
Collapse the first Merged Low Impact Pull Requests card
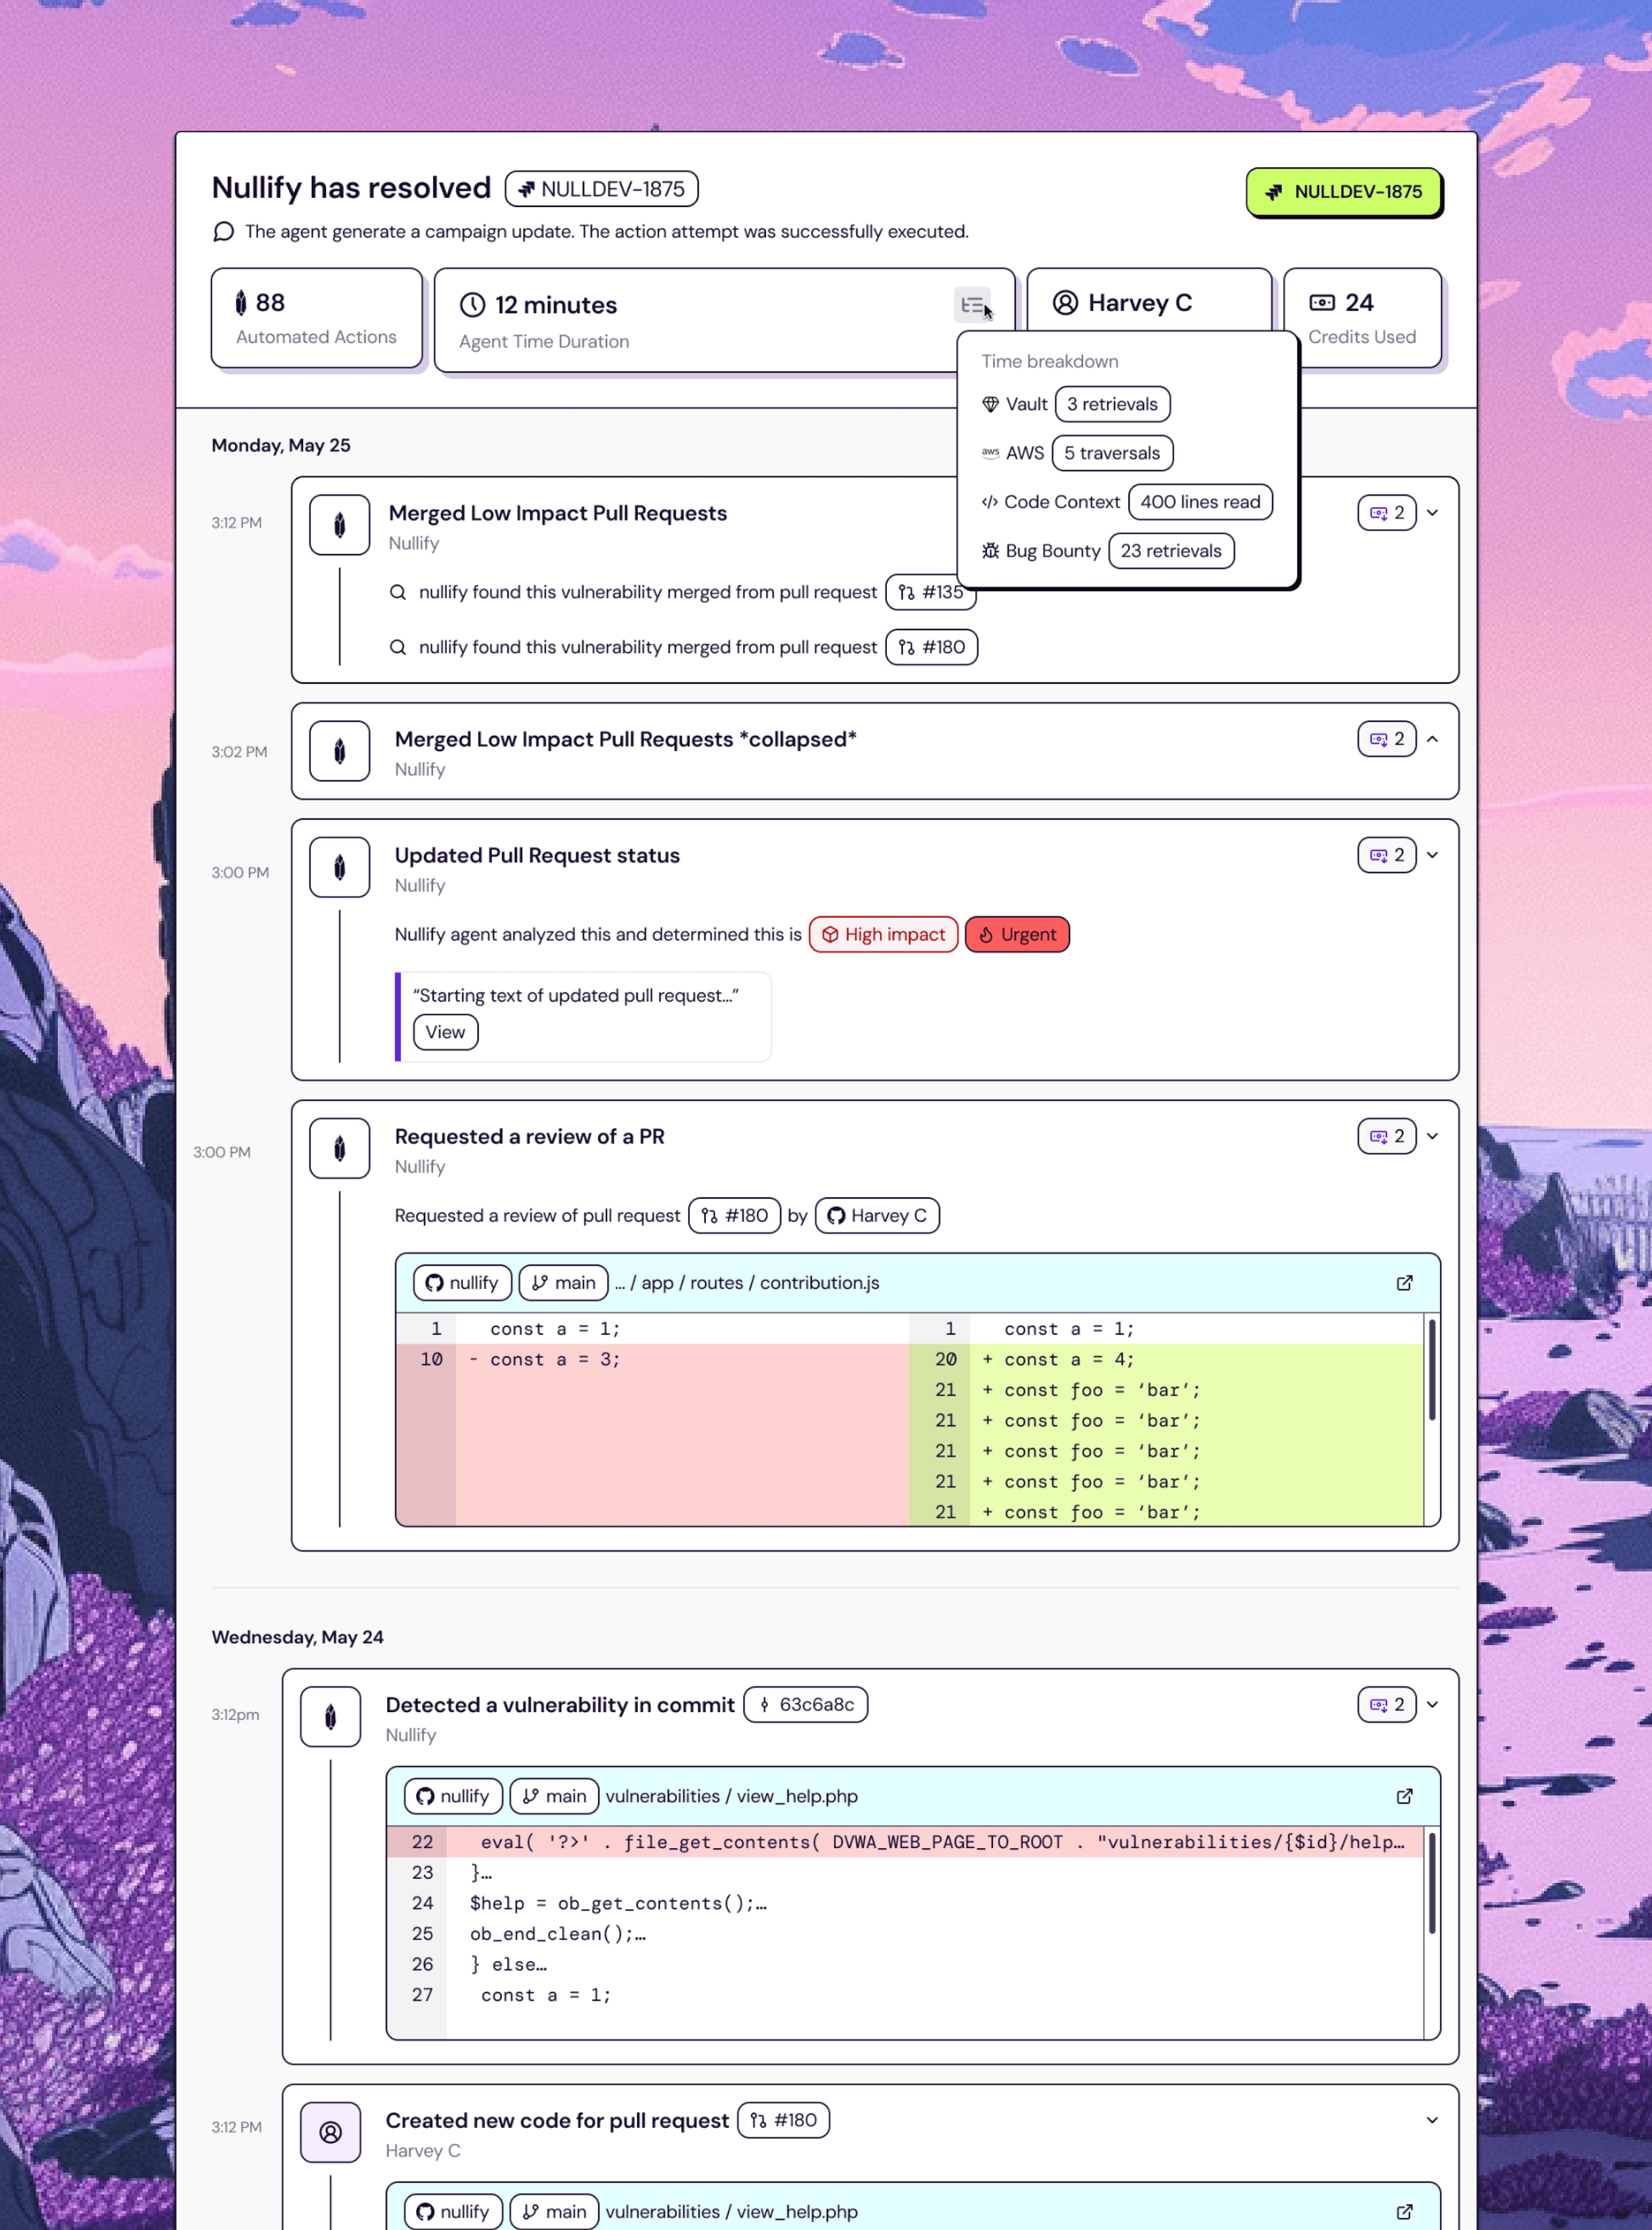1432,513
